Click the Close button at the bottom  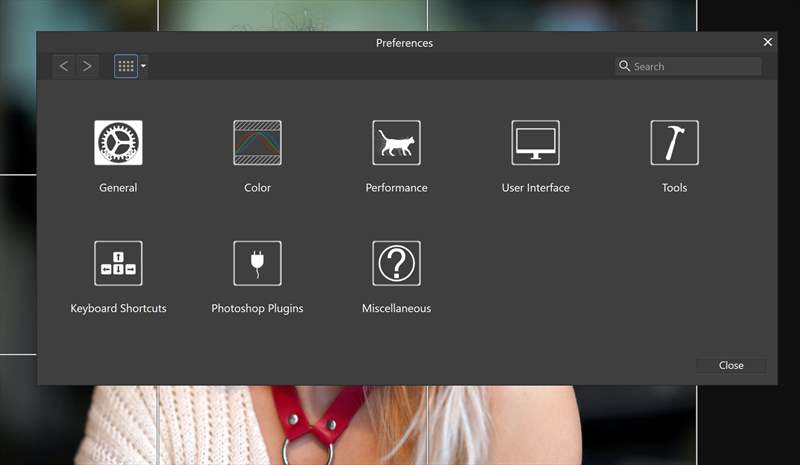(731, 365)
